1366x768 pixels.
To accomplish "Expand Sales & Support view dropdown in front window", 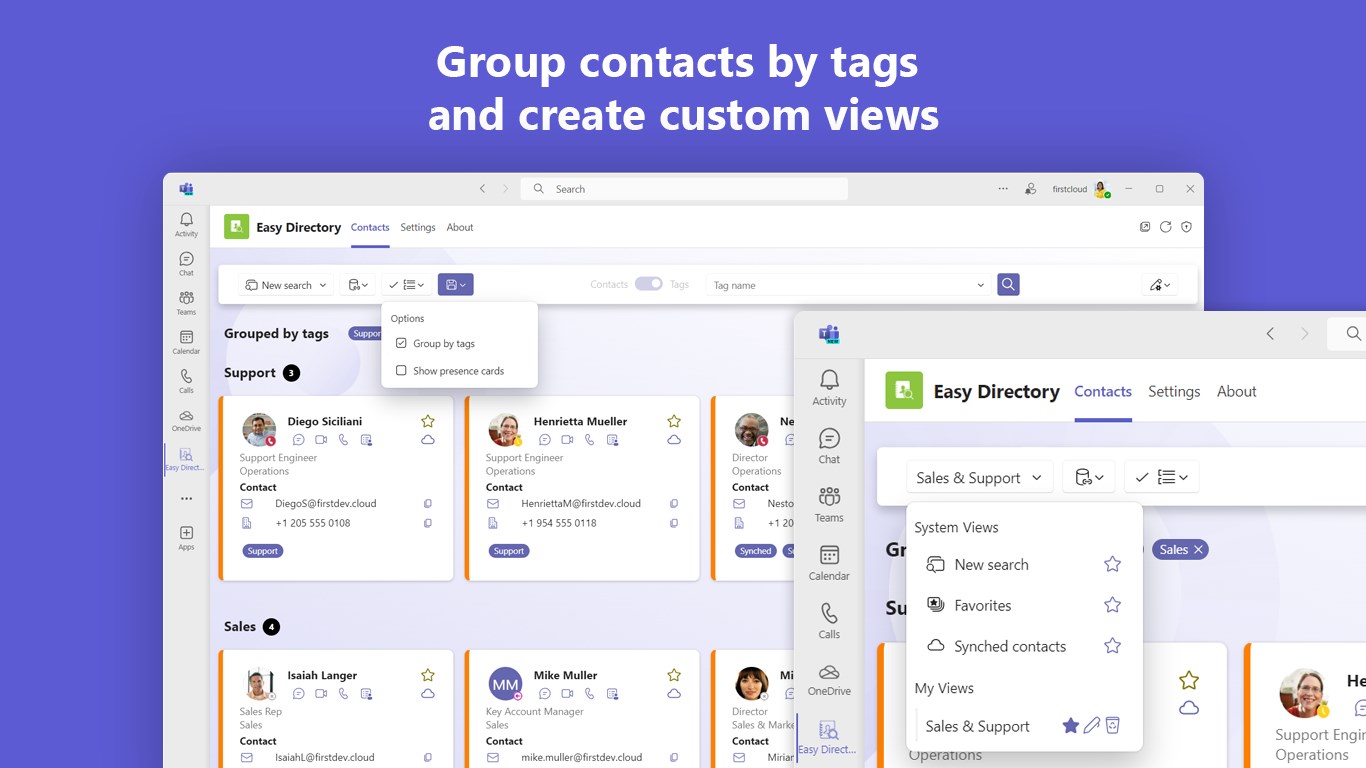I will [980, 478].
